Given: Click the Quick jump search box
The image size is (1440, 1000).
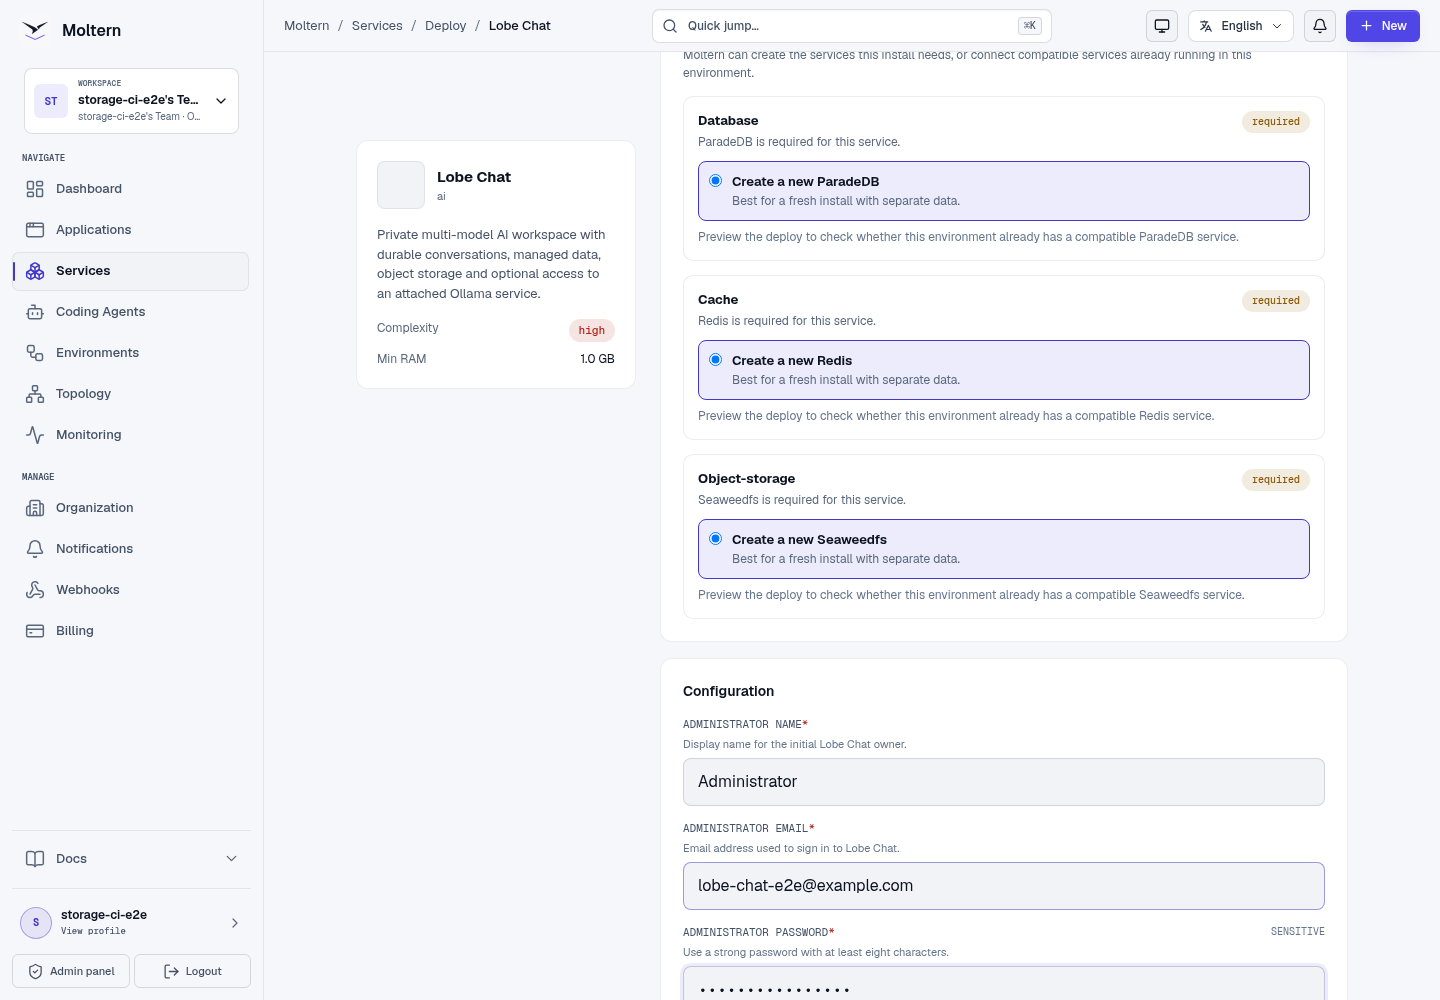Looking at the screenshot, I should tap(852, 26).
